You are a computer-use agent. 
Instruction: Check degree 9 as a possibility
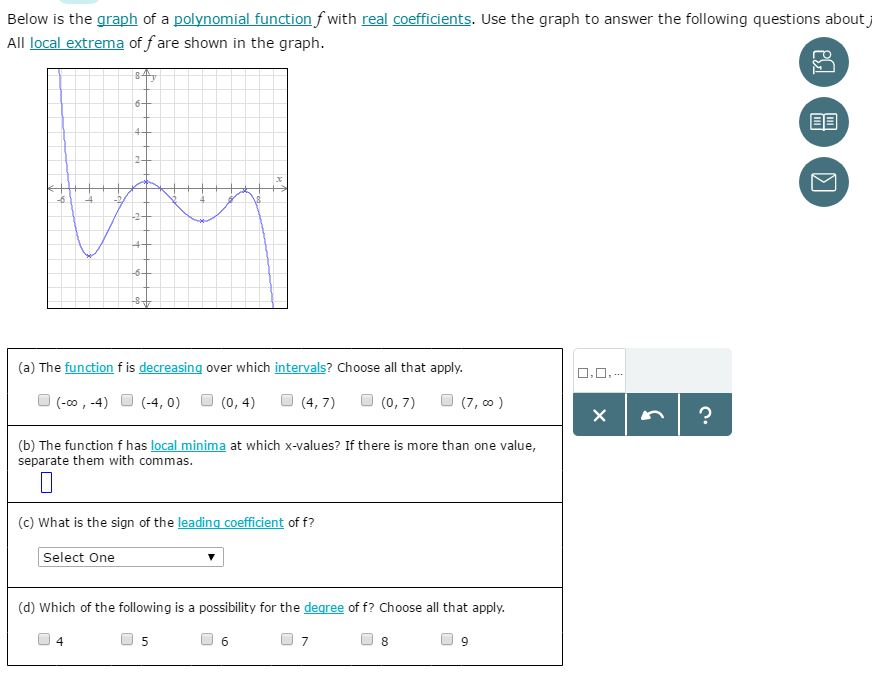click(x=447, y=638)
